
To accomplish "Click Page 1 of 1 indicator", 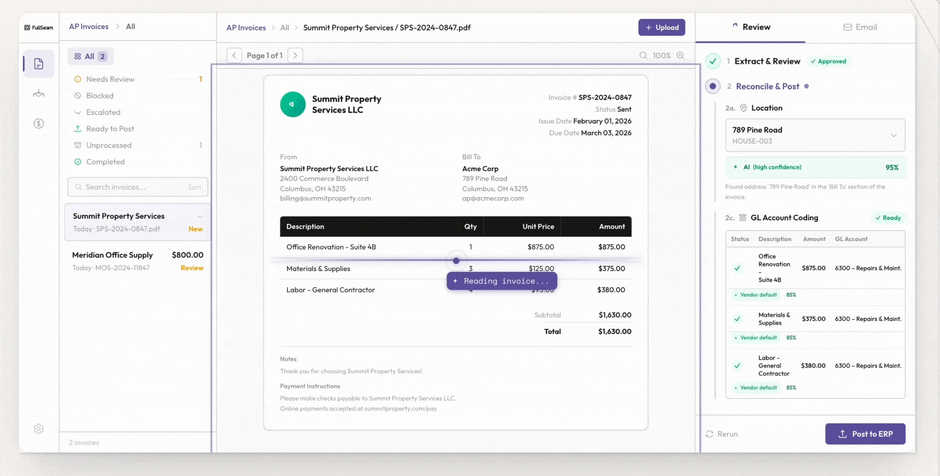I will [x=264, y=56].
